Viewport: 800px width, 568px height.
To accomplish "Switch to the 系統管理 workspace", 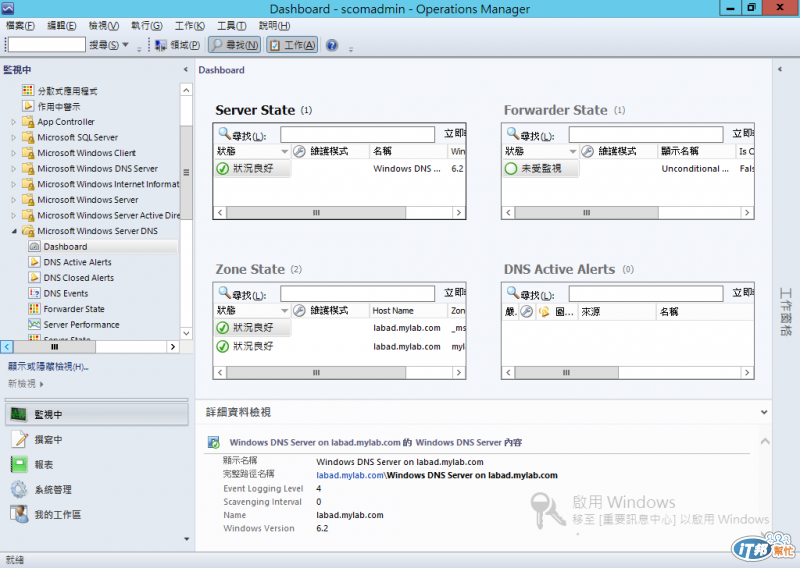I will pos(96,489).
